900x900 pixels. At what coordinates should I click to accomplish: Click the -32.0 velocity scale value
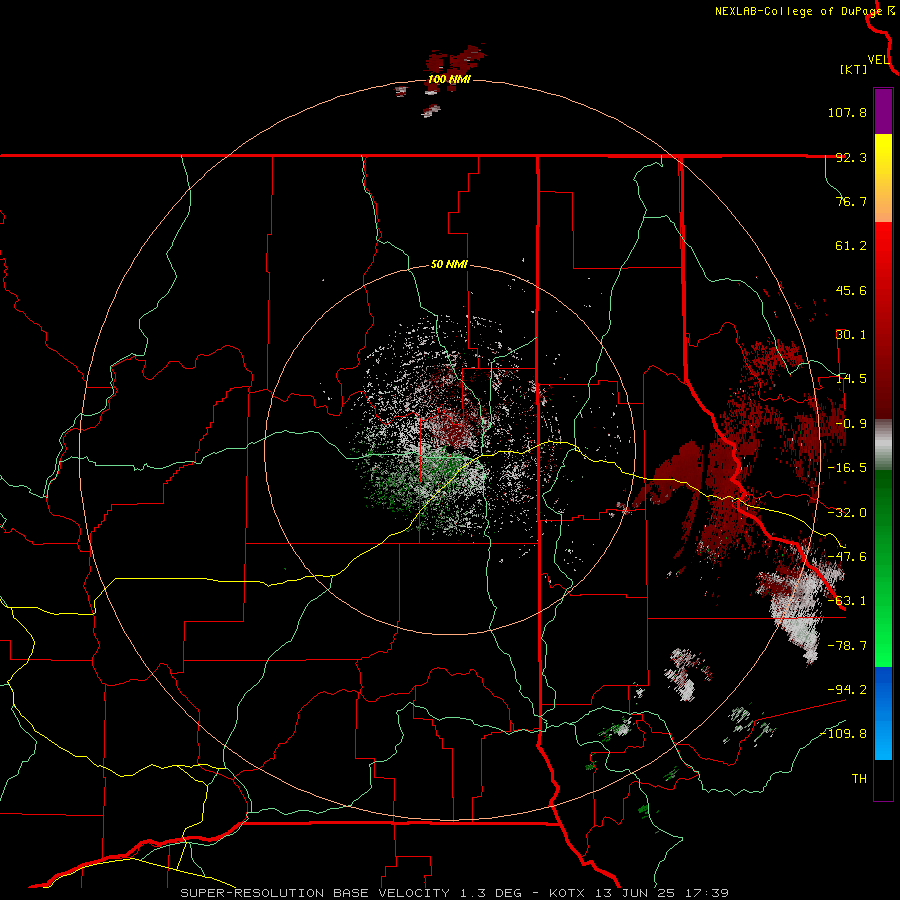tap(847, 513)
